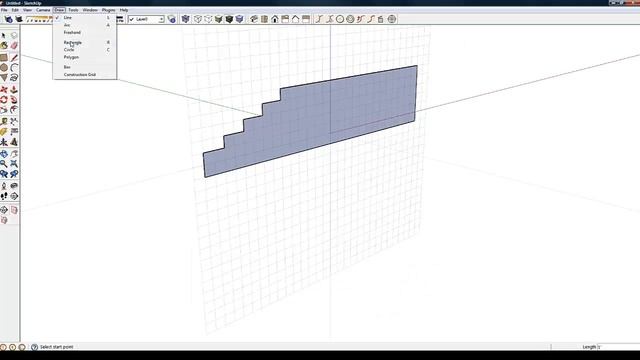Choose the Position Camera tool
This screenshot has height=360, width=640.
4,186
